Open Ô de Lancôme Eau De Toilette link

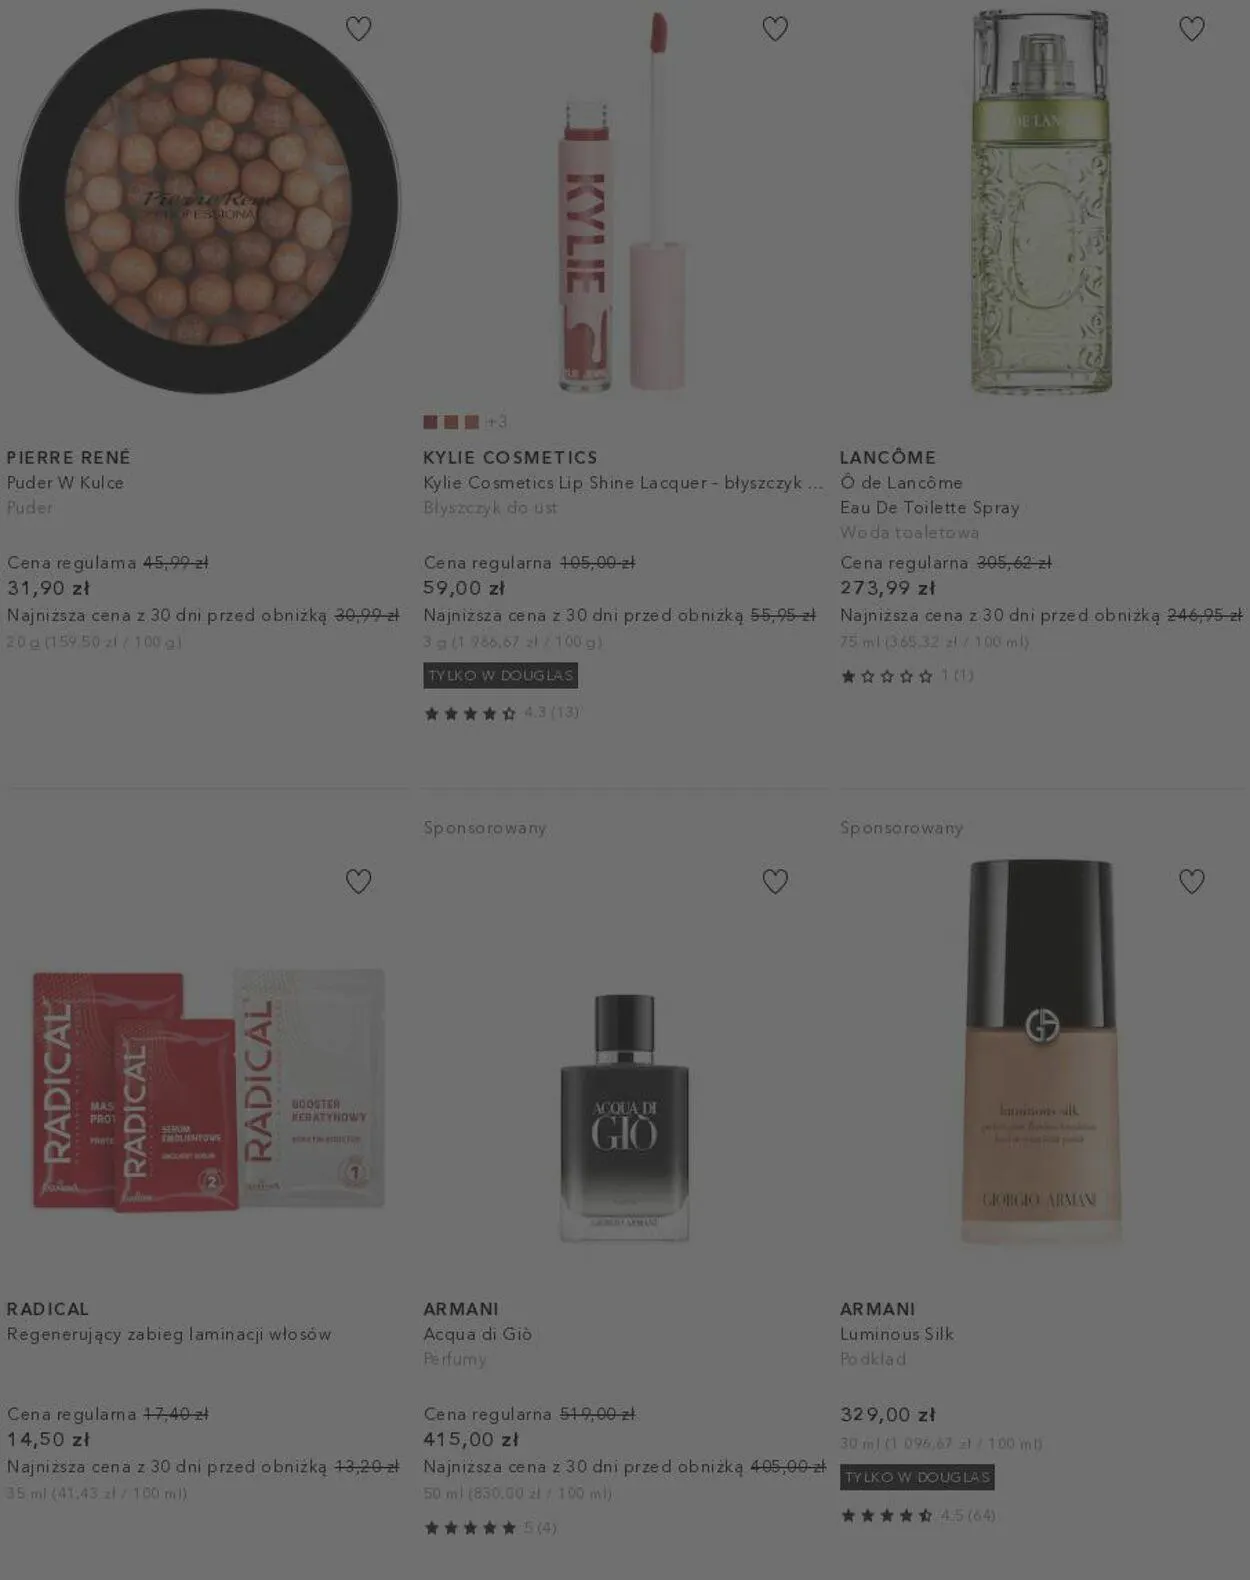click(929, 495)
